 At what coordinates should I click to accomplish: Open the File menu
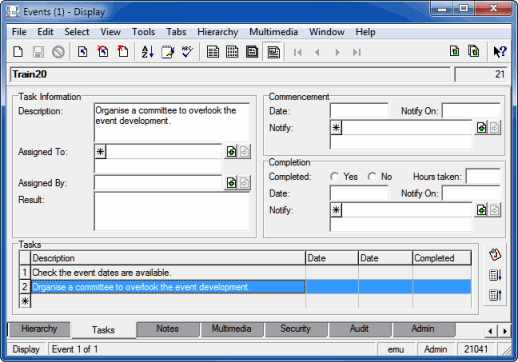[x=19, y=32]
